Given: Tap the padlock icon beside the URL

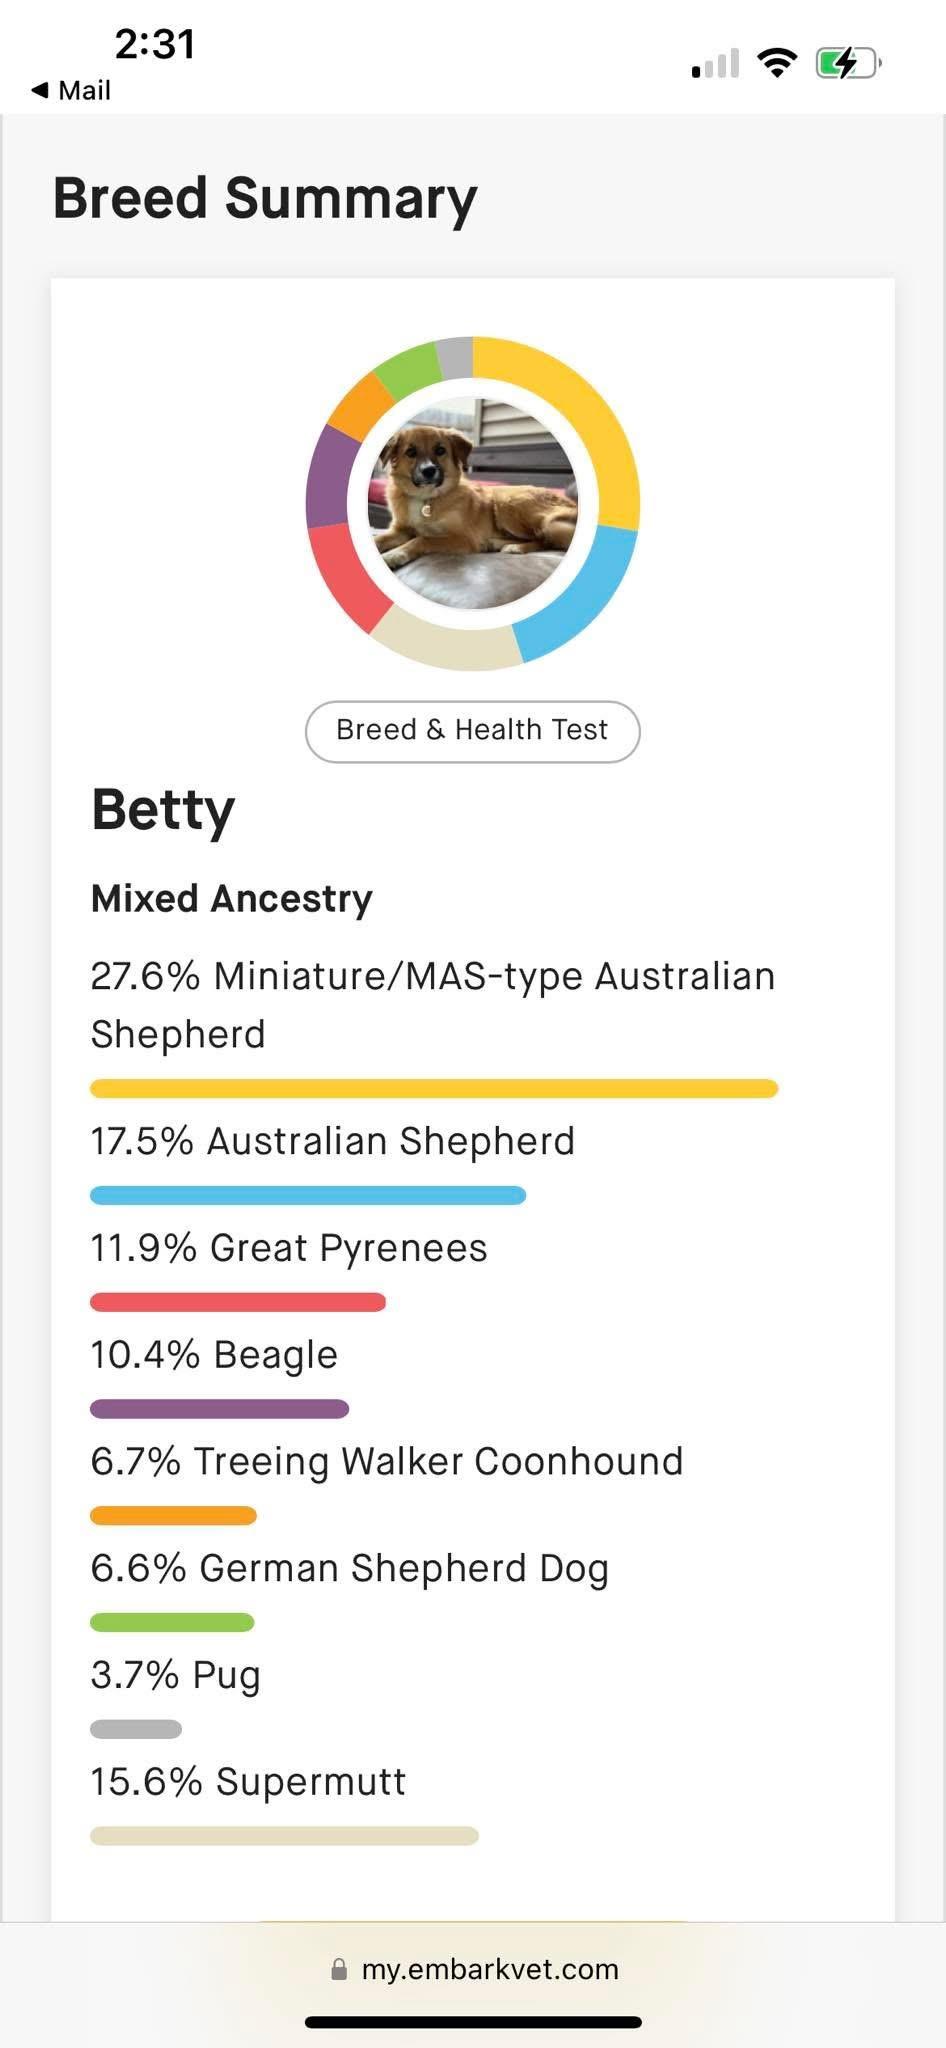Looking at the screenshot, I should 341,1968.
